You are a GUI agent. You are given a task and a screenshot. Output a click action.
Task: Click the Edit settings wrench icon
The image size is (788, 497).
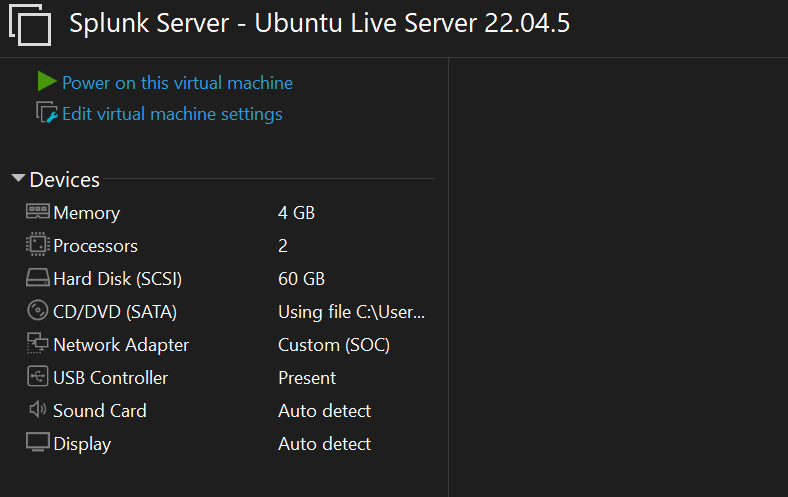[x=47, y=113]
